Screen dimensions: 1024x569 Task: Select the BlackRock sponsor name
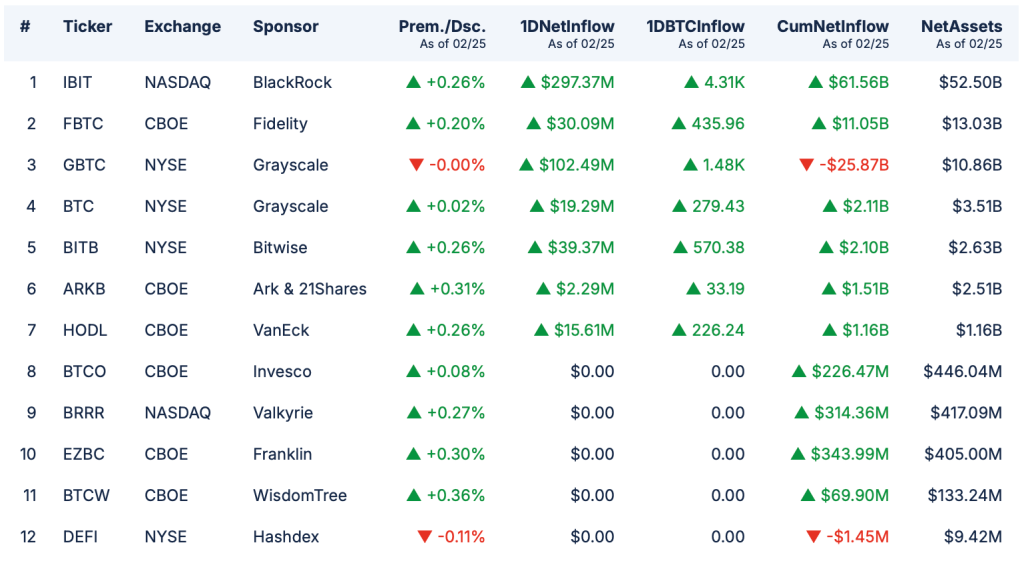coord(292,82)
